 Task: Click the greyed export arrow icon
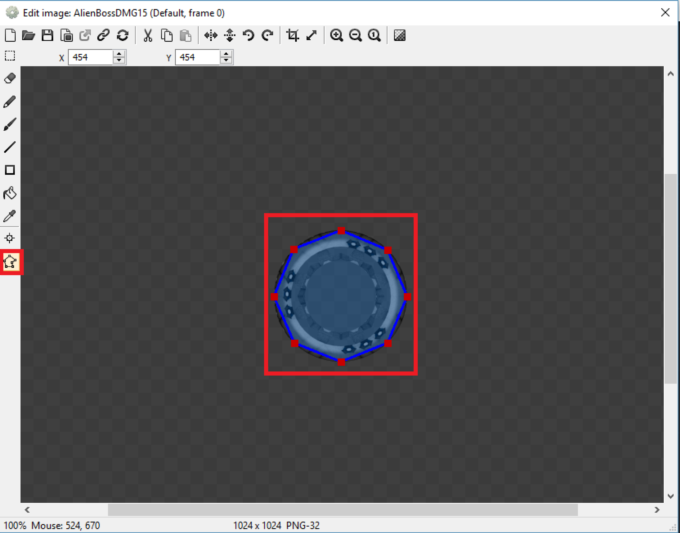pos(85,35)
